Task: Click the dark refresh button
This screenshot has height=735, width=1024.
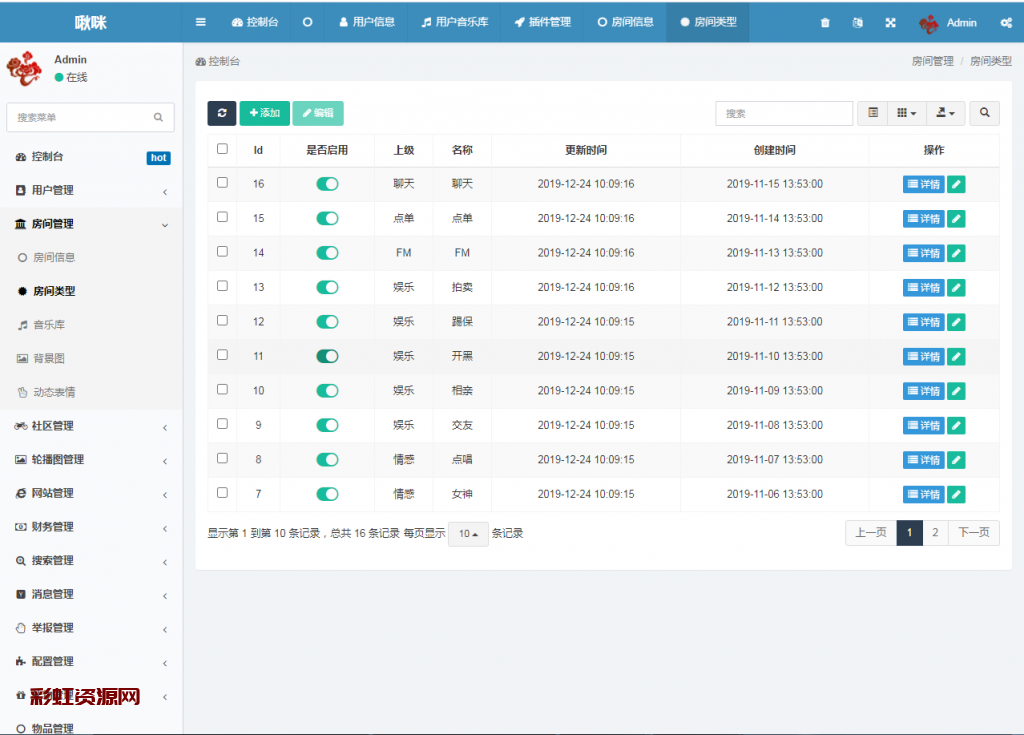Action: [x=221, y=113]
